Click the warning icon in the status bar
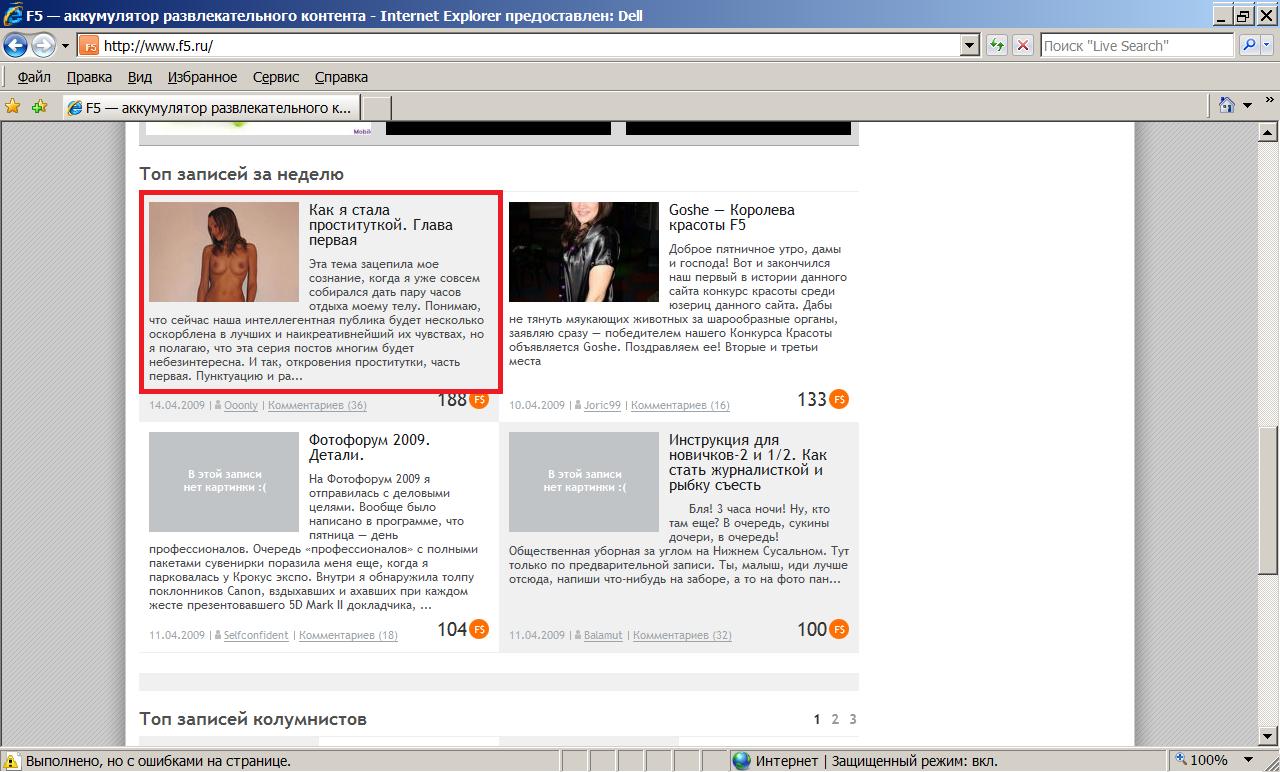 click(13, 760)
